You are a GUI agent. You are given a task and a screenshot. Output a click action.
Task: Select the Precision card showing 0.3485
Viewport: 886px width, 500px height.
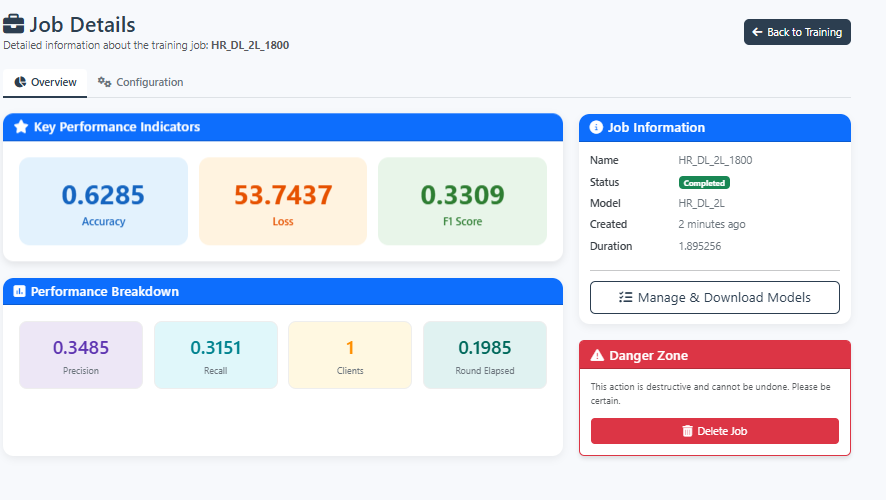(x=81, y=355)
